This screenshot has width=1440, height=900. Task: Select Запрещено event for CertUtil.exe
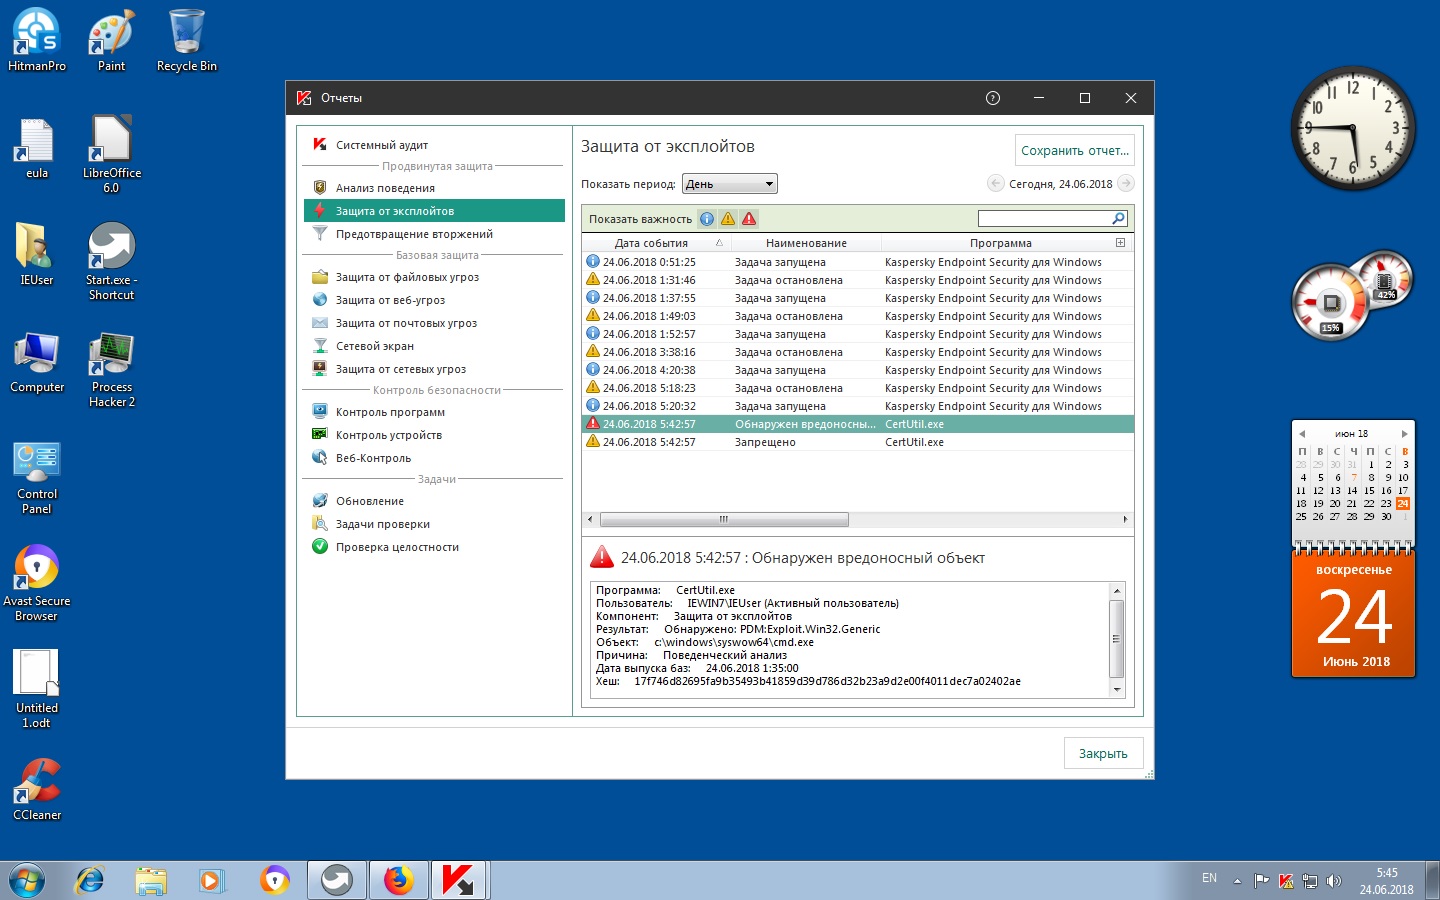pyautogui.click(x=858, y=442)
